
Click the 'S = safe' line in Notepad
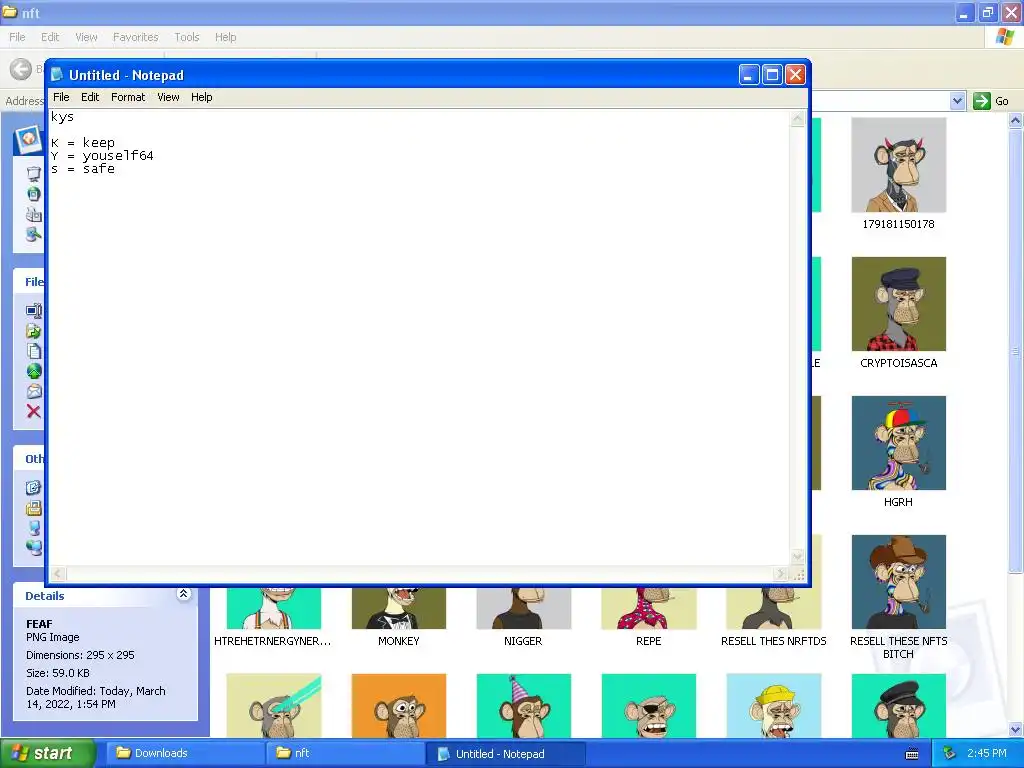83,168
